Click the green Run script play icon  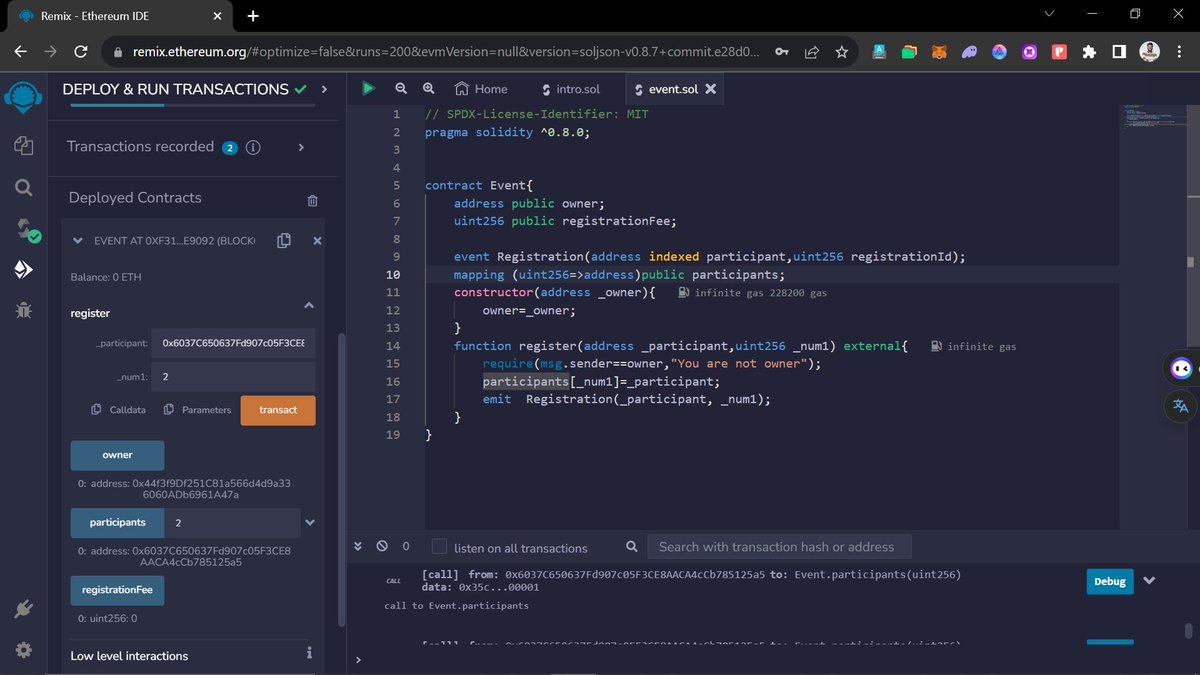tap(368, 89)
